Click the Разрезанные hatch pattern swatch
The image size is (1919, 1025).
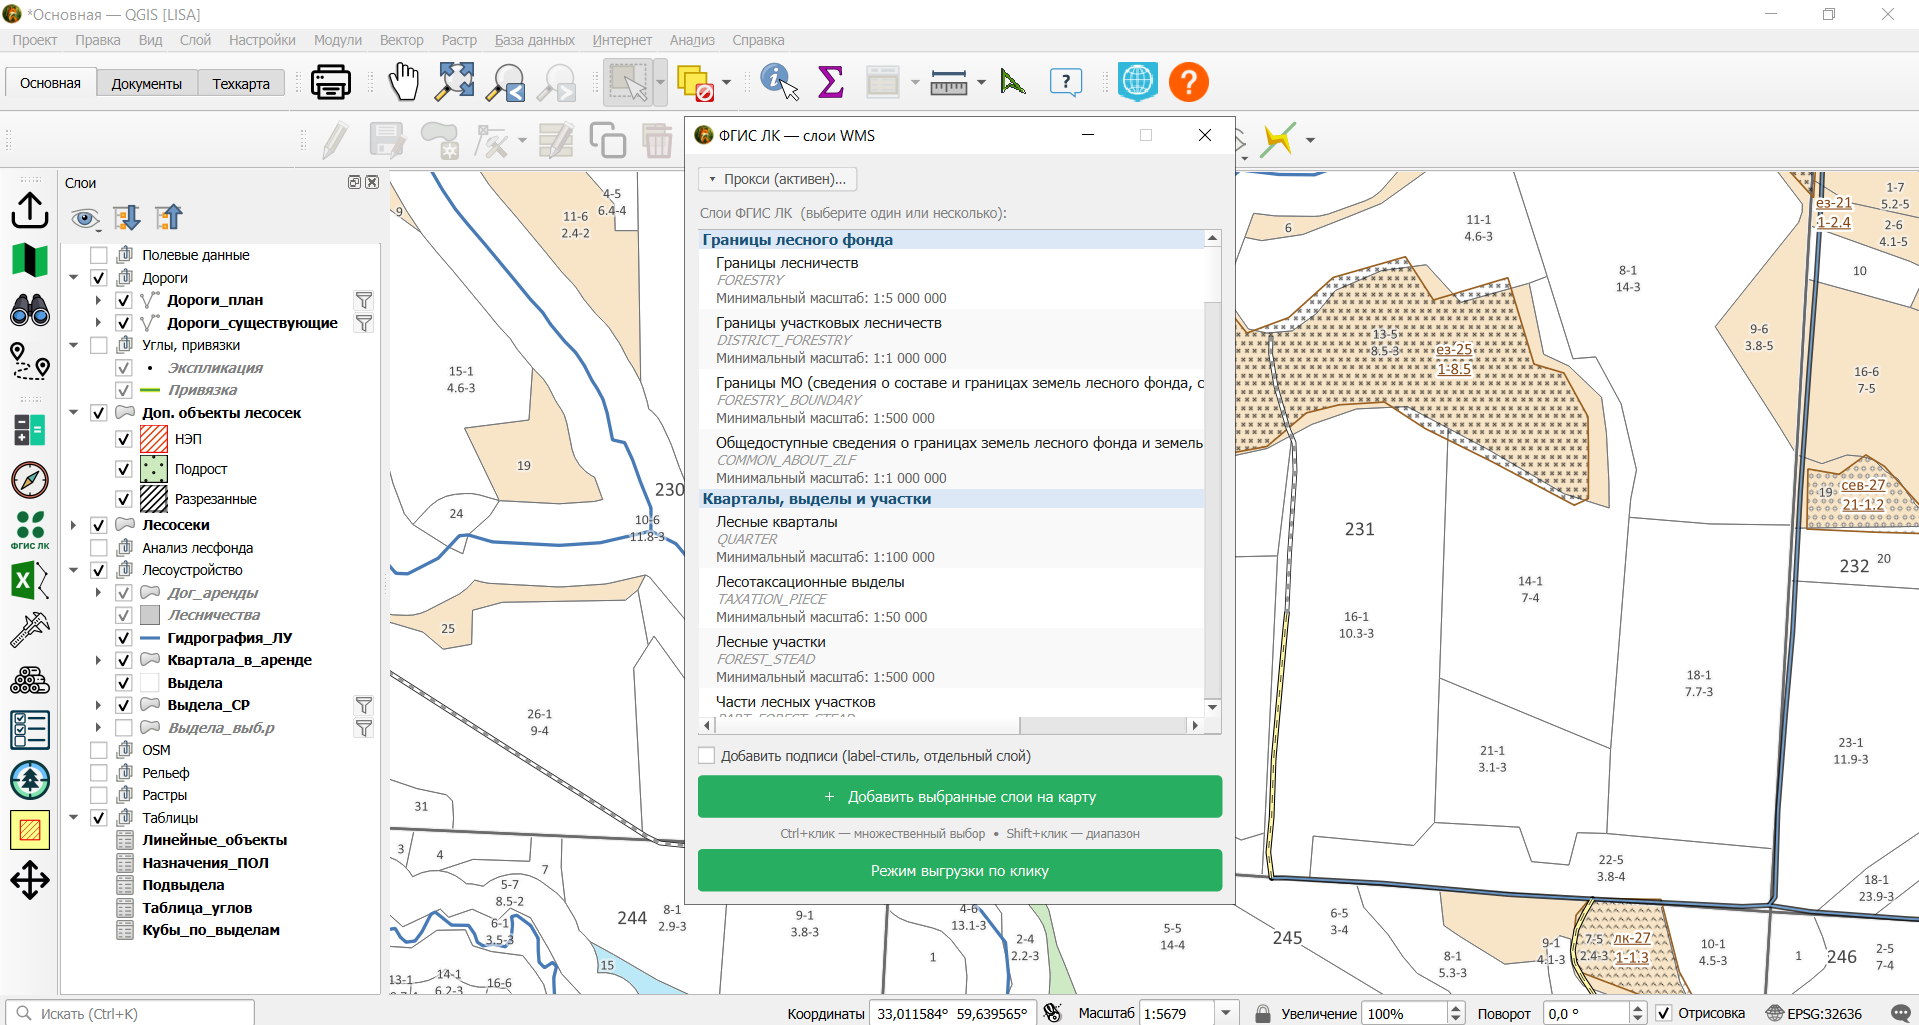(154, 499)
